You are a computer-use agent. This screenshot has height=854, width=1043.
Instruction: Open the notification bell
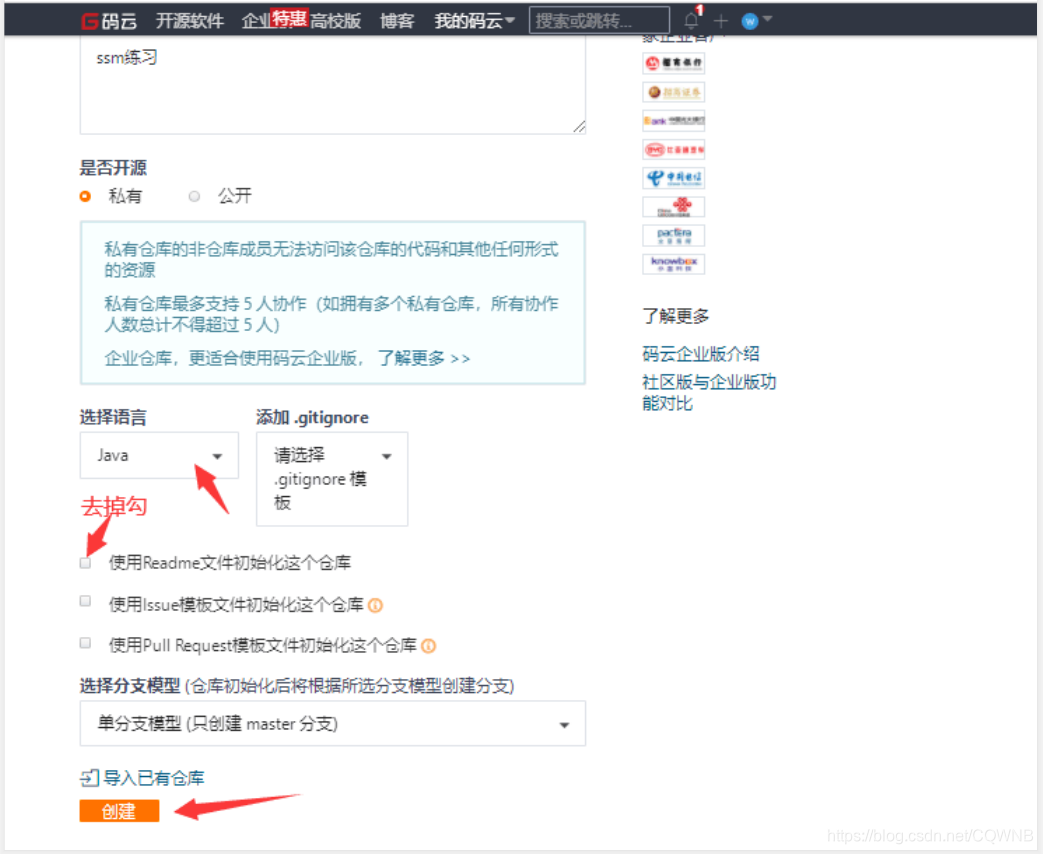click(692, 20)
